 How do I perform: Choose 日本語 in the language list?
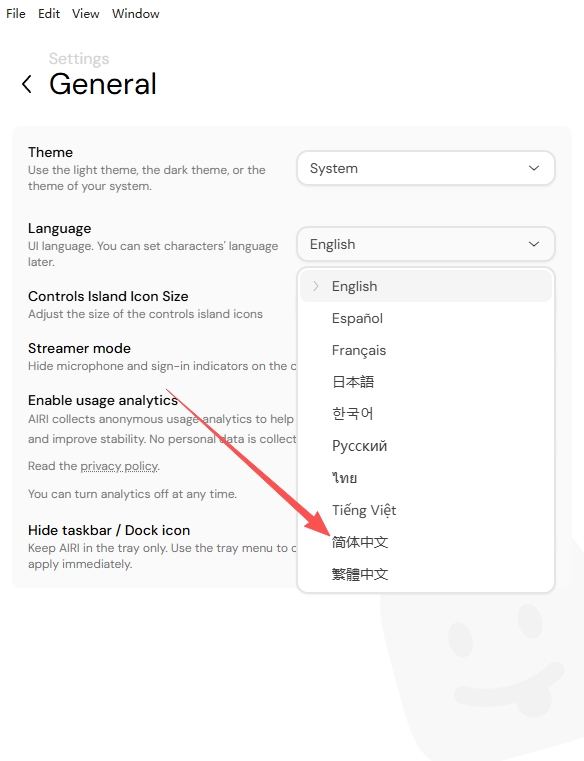point(426,382)
